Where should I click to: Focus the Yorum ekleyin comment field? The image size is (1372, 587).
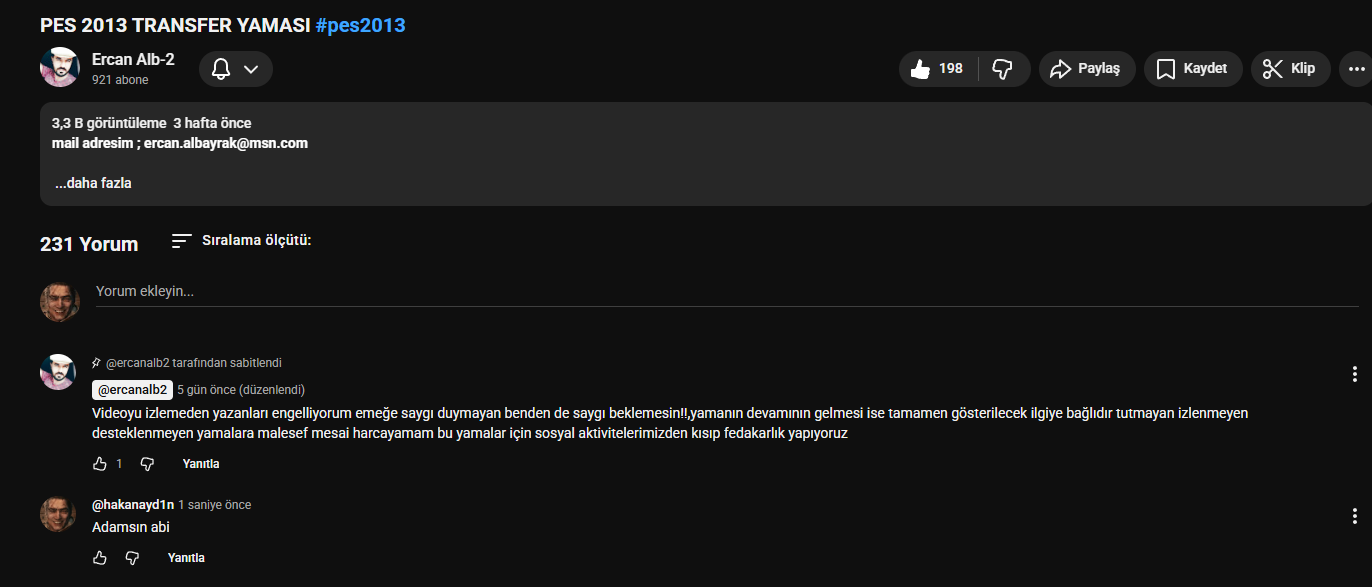(728, 292)
